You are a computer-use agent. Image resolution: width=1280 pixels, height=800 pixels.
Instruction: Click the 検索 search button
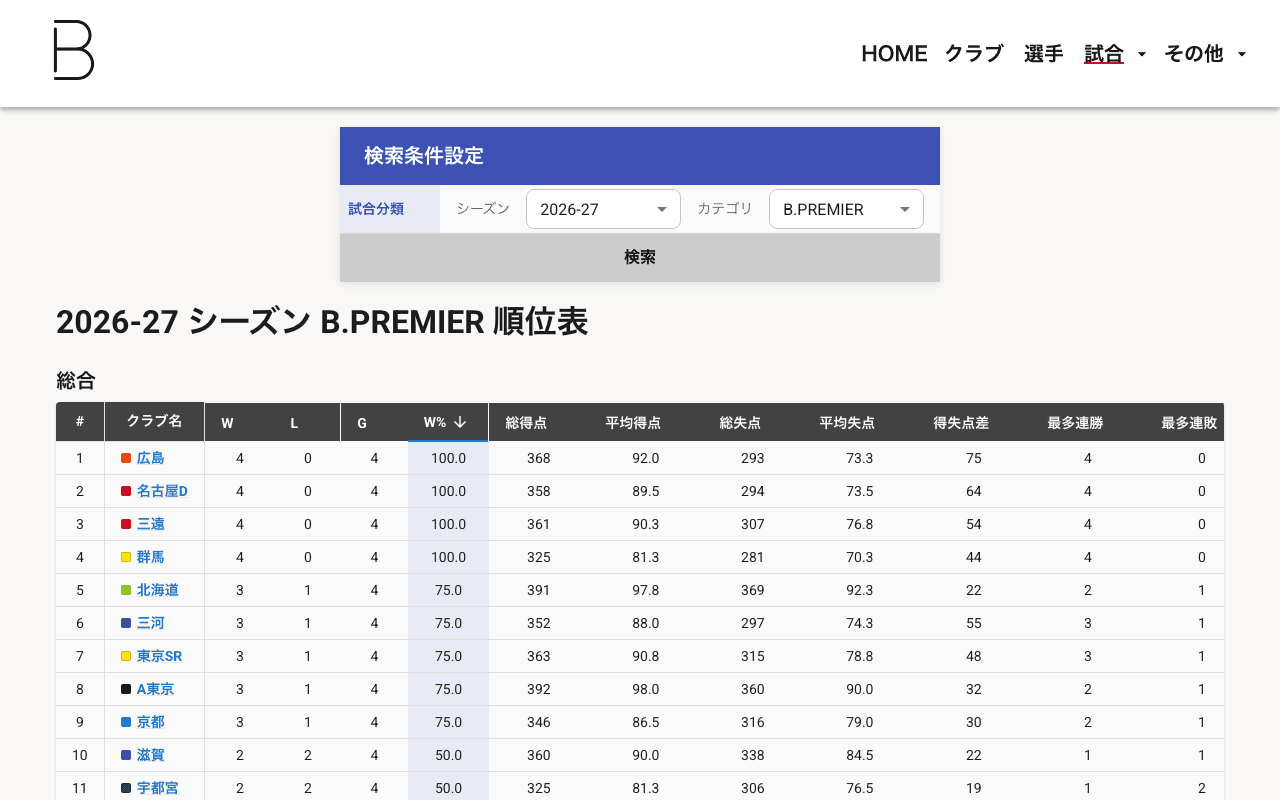640,257
